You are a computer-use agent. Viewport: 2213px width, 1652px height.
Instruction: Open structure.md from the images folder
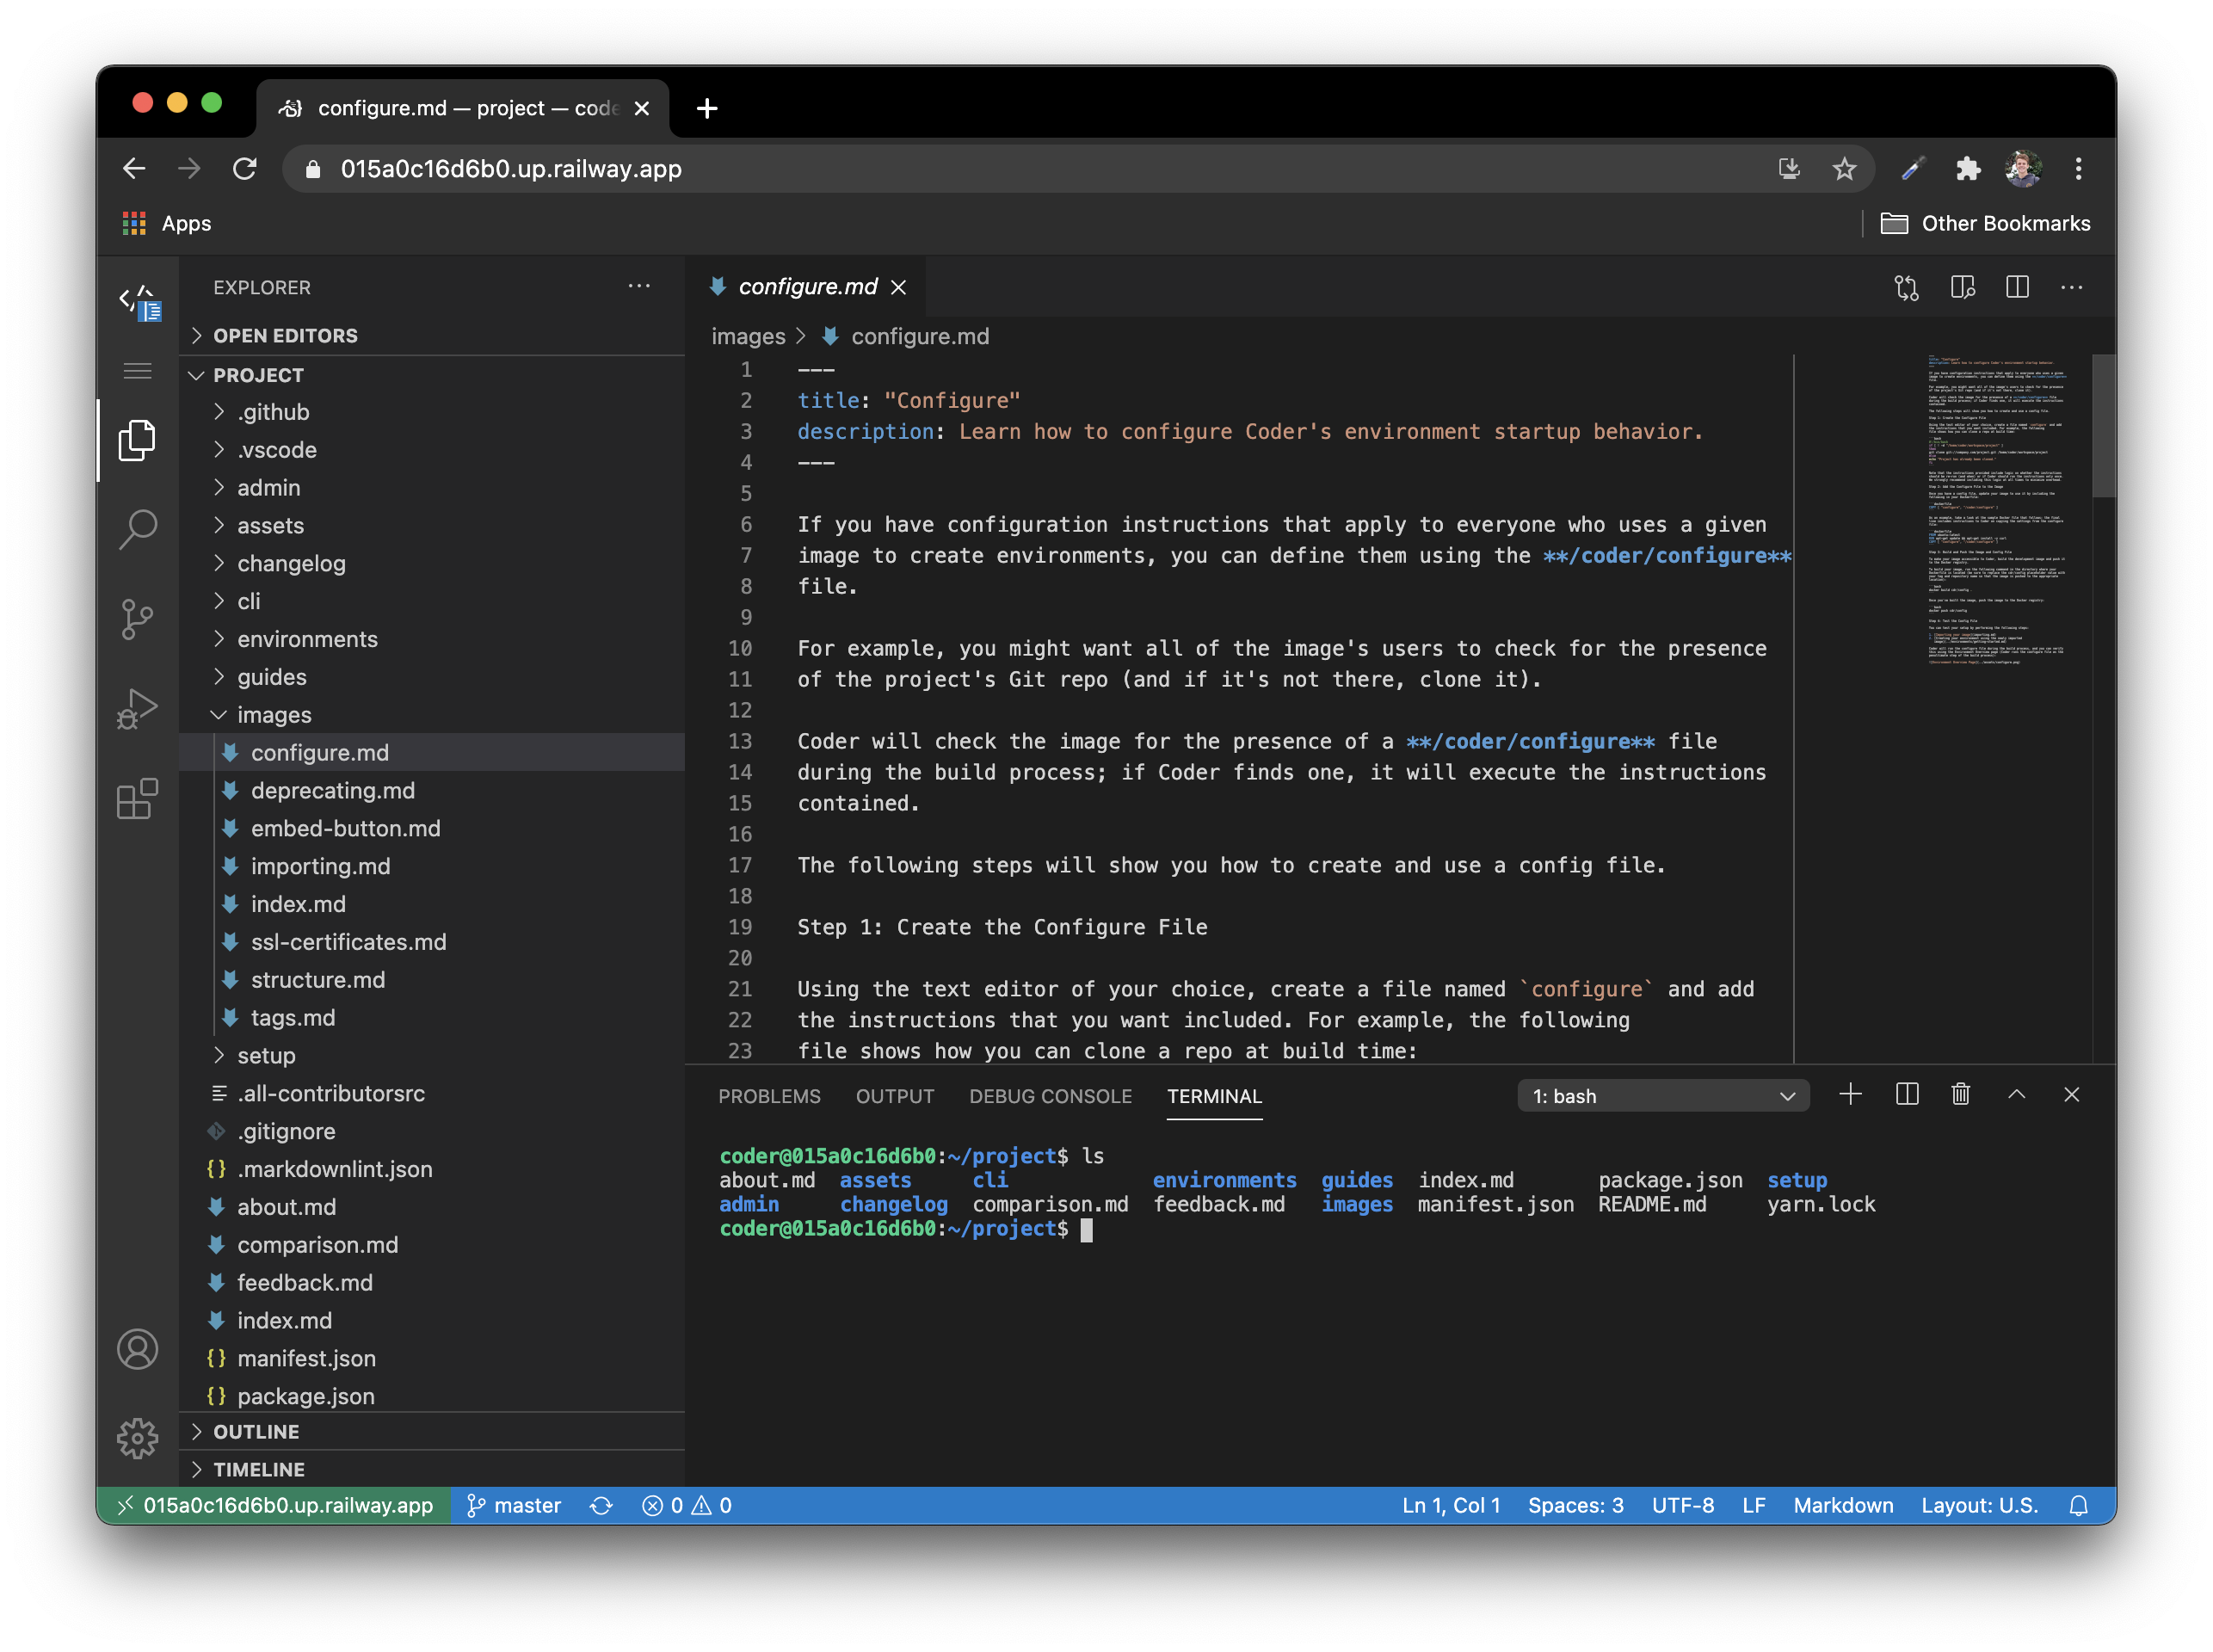click(x=318, y=980)
